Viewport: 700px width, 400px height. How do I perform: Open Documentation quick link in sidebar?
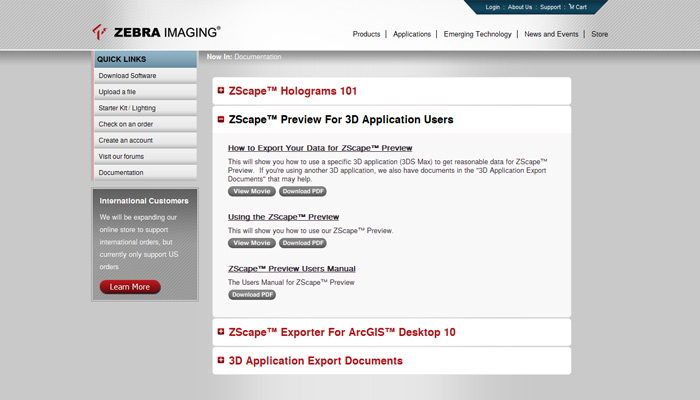click(145, 172)
